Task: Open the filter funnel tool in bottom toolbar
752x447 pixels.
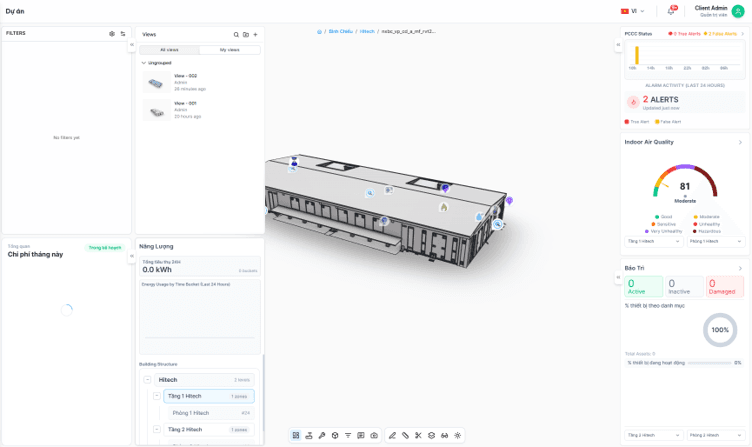Action: click(x=348, y=435)
